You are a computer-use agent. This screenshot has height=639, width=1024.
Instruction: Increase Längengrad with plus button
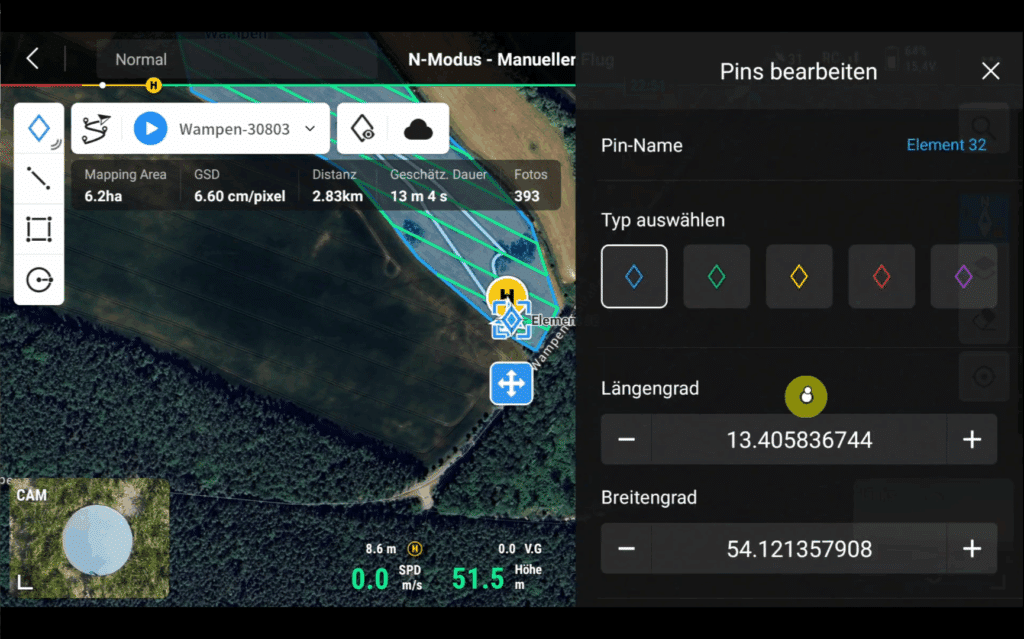click(x=972, y=440)
